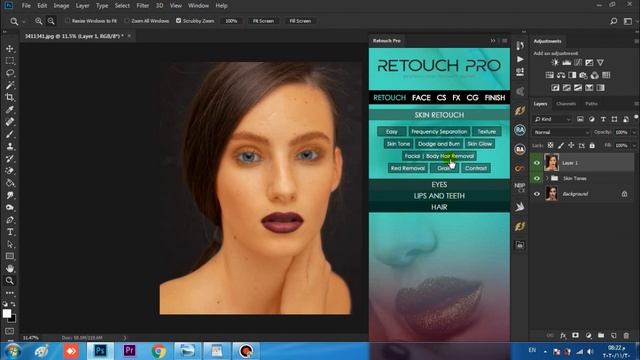The width and height of the screenshot is (640, 360).
Task: Click the Frequency Separation button
Action: click(x=439, y=131)
